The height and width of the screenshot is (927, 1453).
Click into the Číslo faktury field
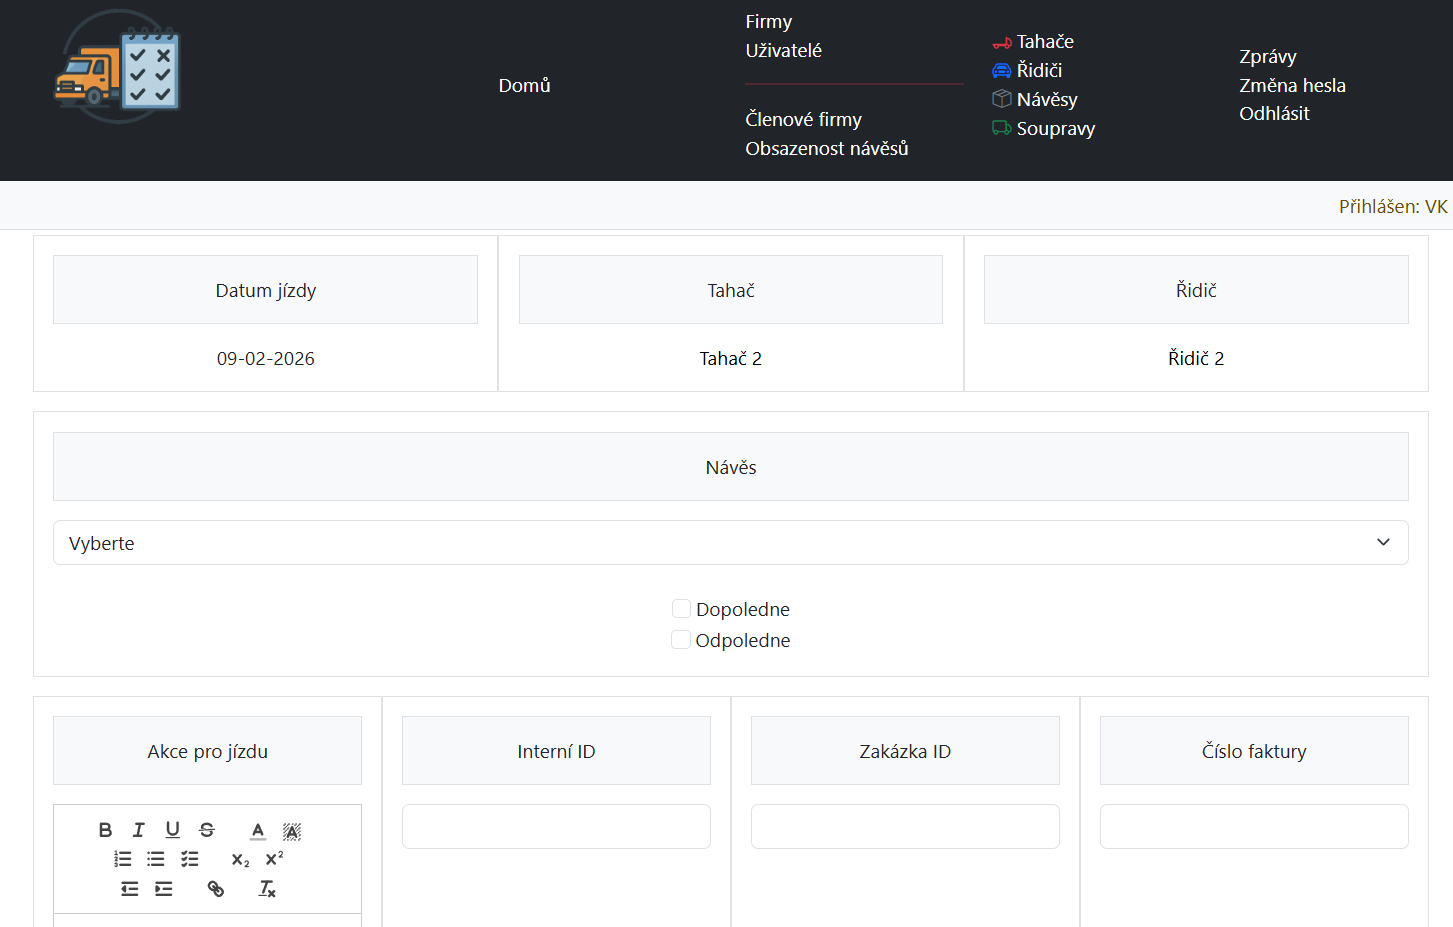[1253, 827]
